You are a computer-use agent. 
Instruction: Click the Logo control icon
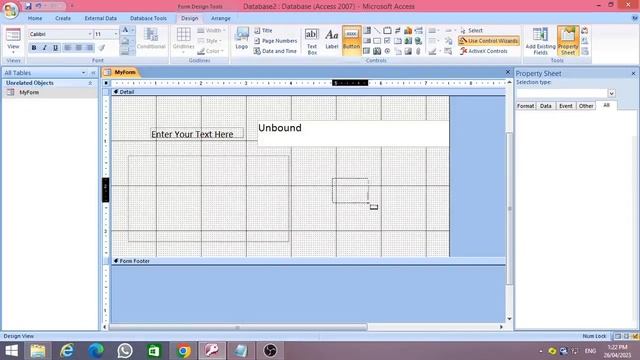[x=242, y=39]
